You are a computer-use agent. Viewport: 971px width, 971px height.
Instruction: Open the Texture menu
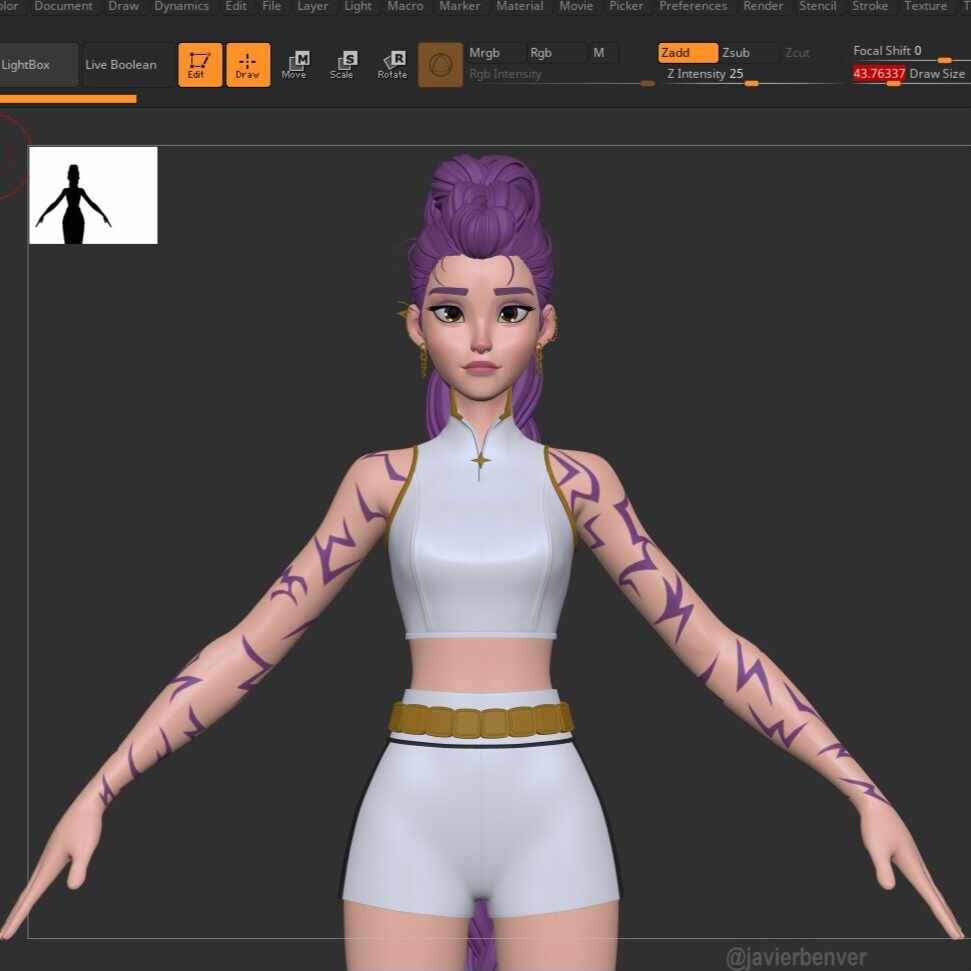(925, 6)
